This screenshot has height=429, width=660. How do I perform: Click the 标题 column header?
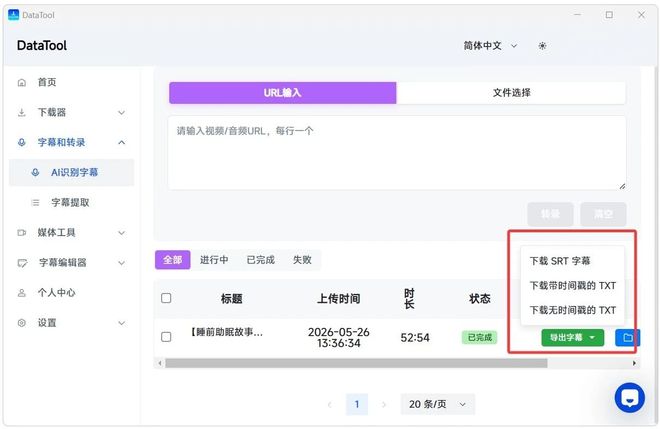click(x=232, y=299)
